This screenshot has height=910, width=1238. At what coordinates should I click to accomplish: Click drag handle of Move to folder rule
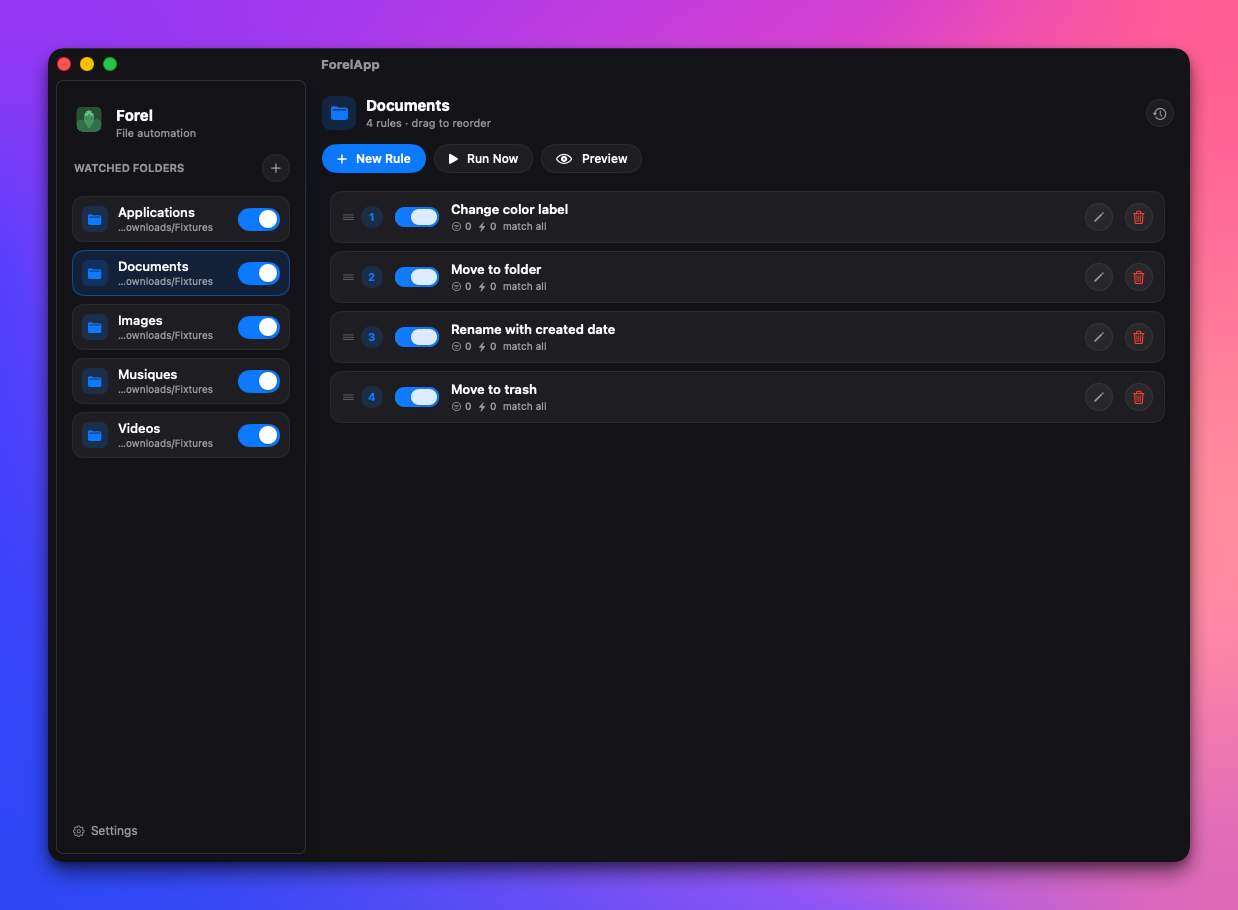click(348, 277)
